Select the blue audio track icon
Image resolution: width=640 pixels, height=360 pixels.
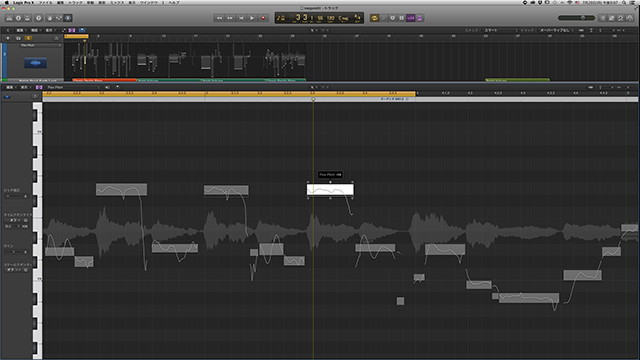(x=36, y=63)
